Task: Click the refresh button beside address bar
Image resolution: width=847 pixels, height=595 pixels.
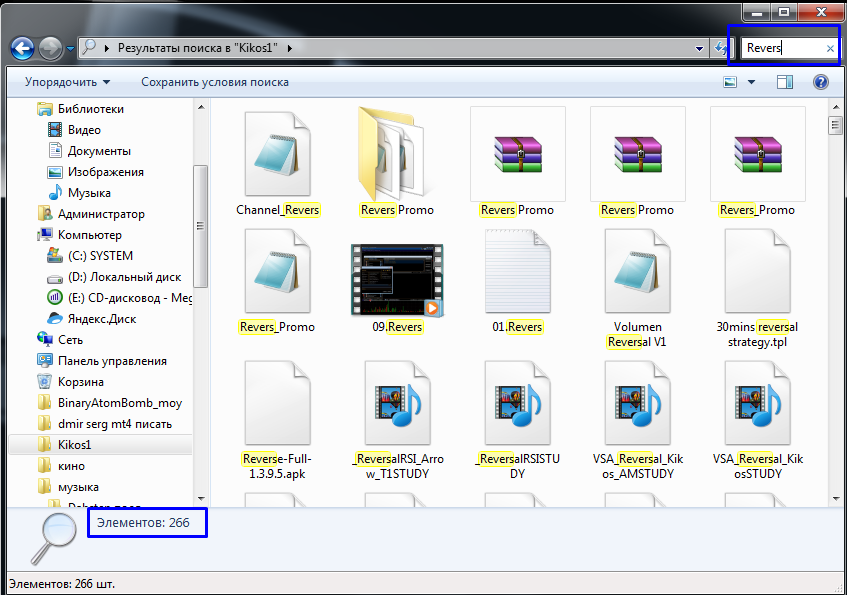Action: 720,48
